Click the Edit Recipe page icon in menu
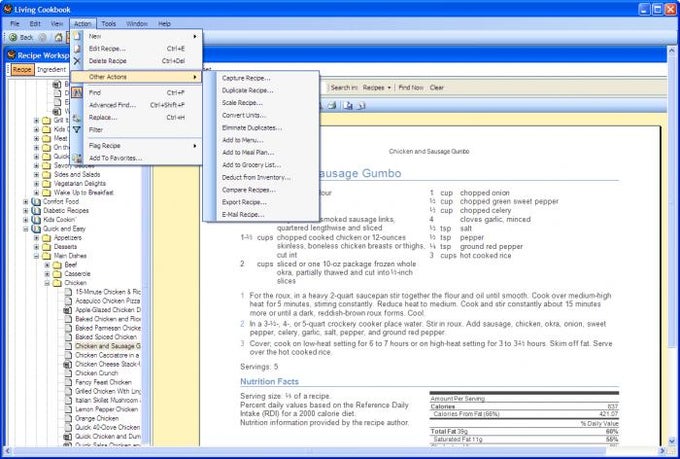The width and height of the screenshot is (680, 459). [77, 49]
